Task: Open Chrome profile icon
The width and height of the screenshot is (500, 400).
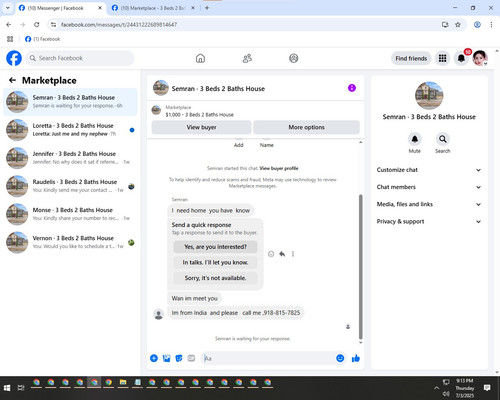Action: tap(477, 24)
